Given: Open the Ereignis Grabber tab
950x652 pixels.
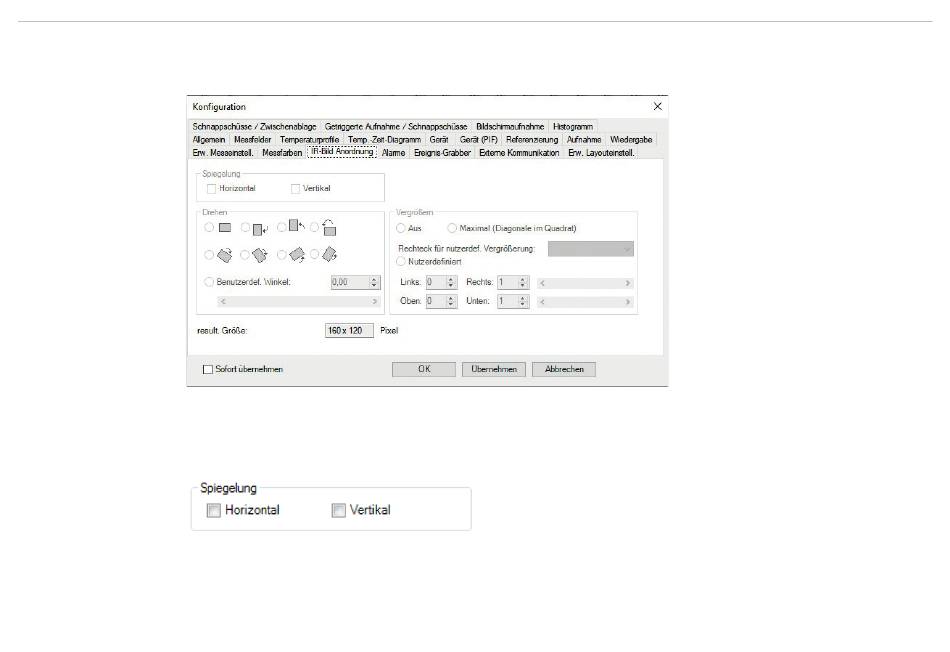Looking at the screenshot, I should pos(442,153).
